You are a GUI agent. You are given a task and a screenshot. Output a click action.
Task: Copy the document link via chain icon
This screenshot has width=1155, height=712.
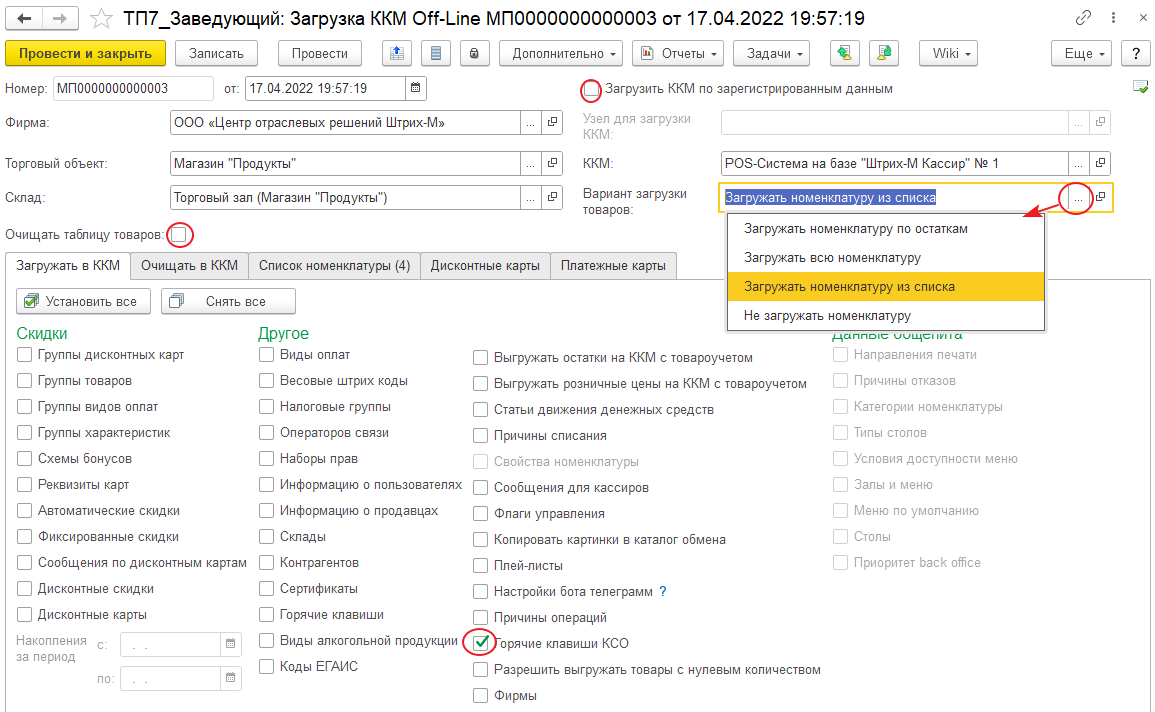(x=1084, y=18)
